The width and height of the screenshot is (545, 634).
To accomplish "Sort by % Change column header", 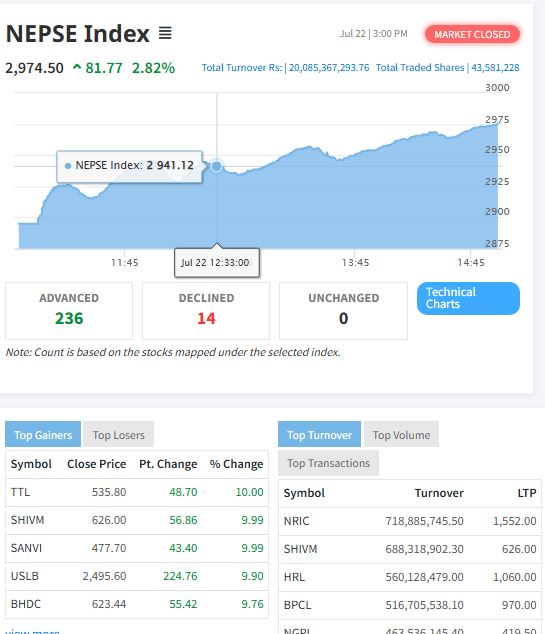I will 236,464.
